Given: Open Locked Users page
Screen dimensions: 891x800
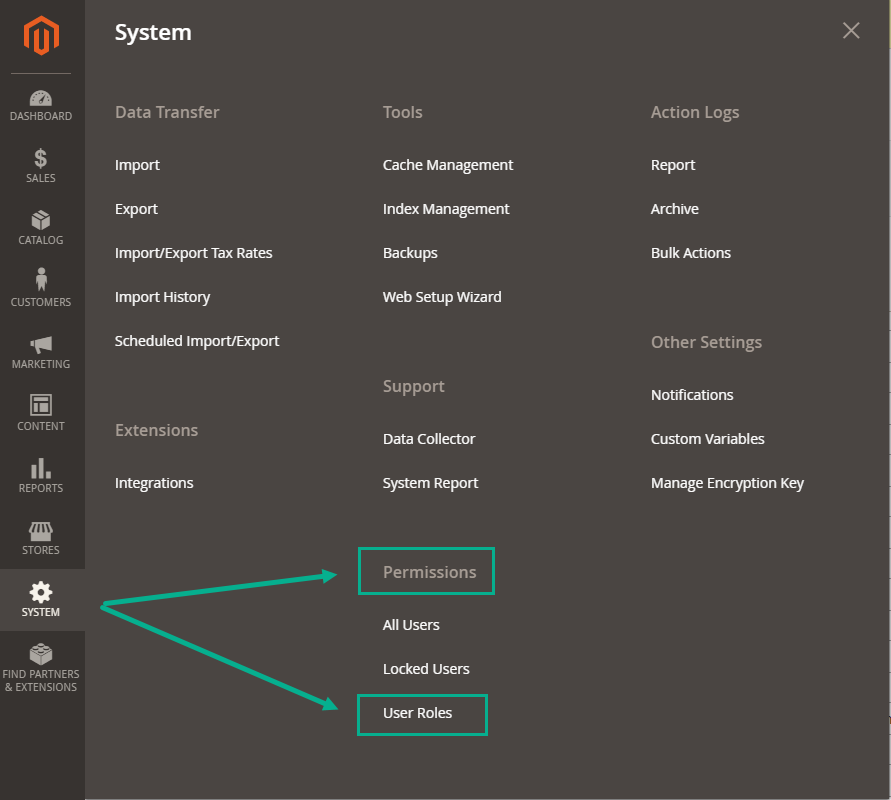Looking at the screenshot, I should (426, 669).
